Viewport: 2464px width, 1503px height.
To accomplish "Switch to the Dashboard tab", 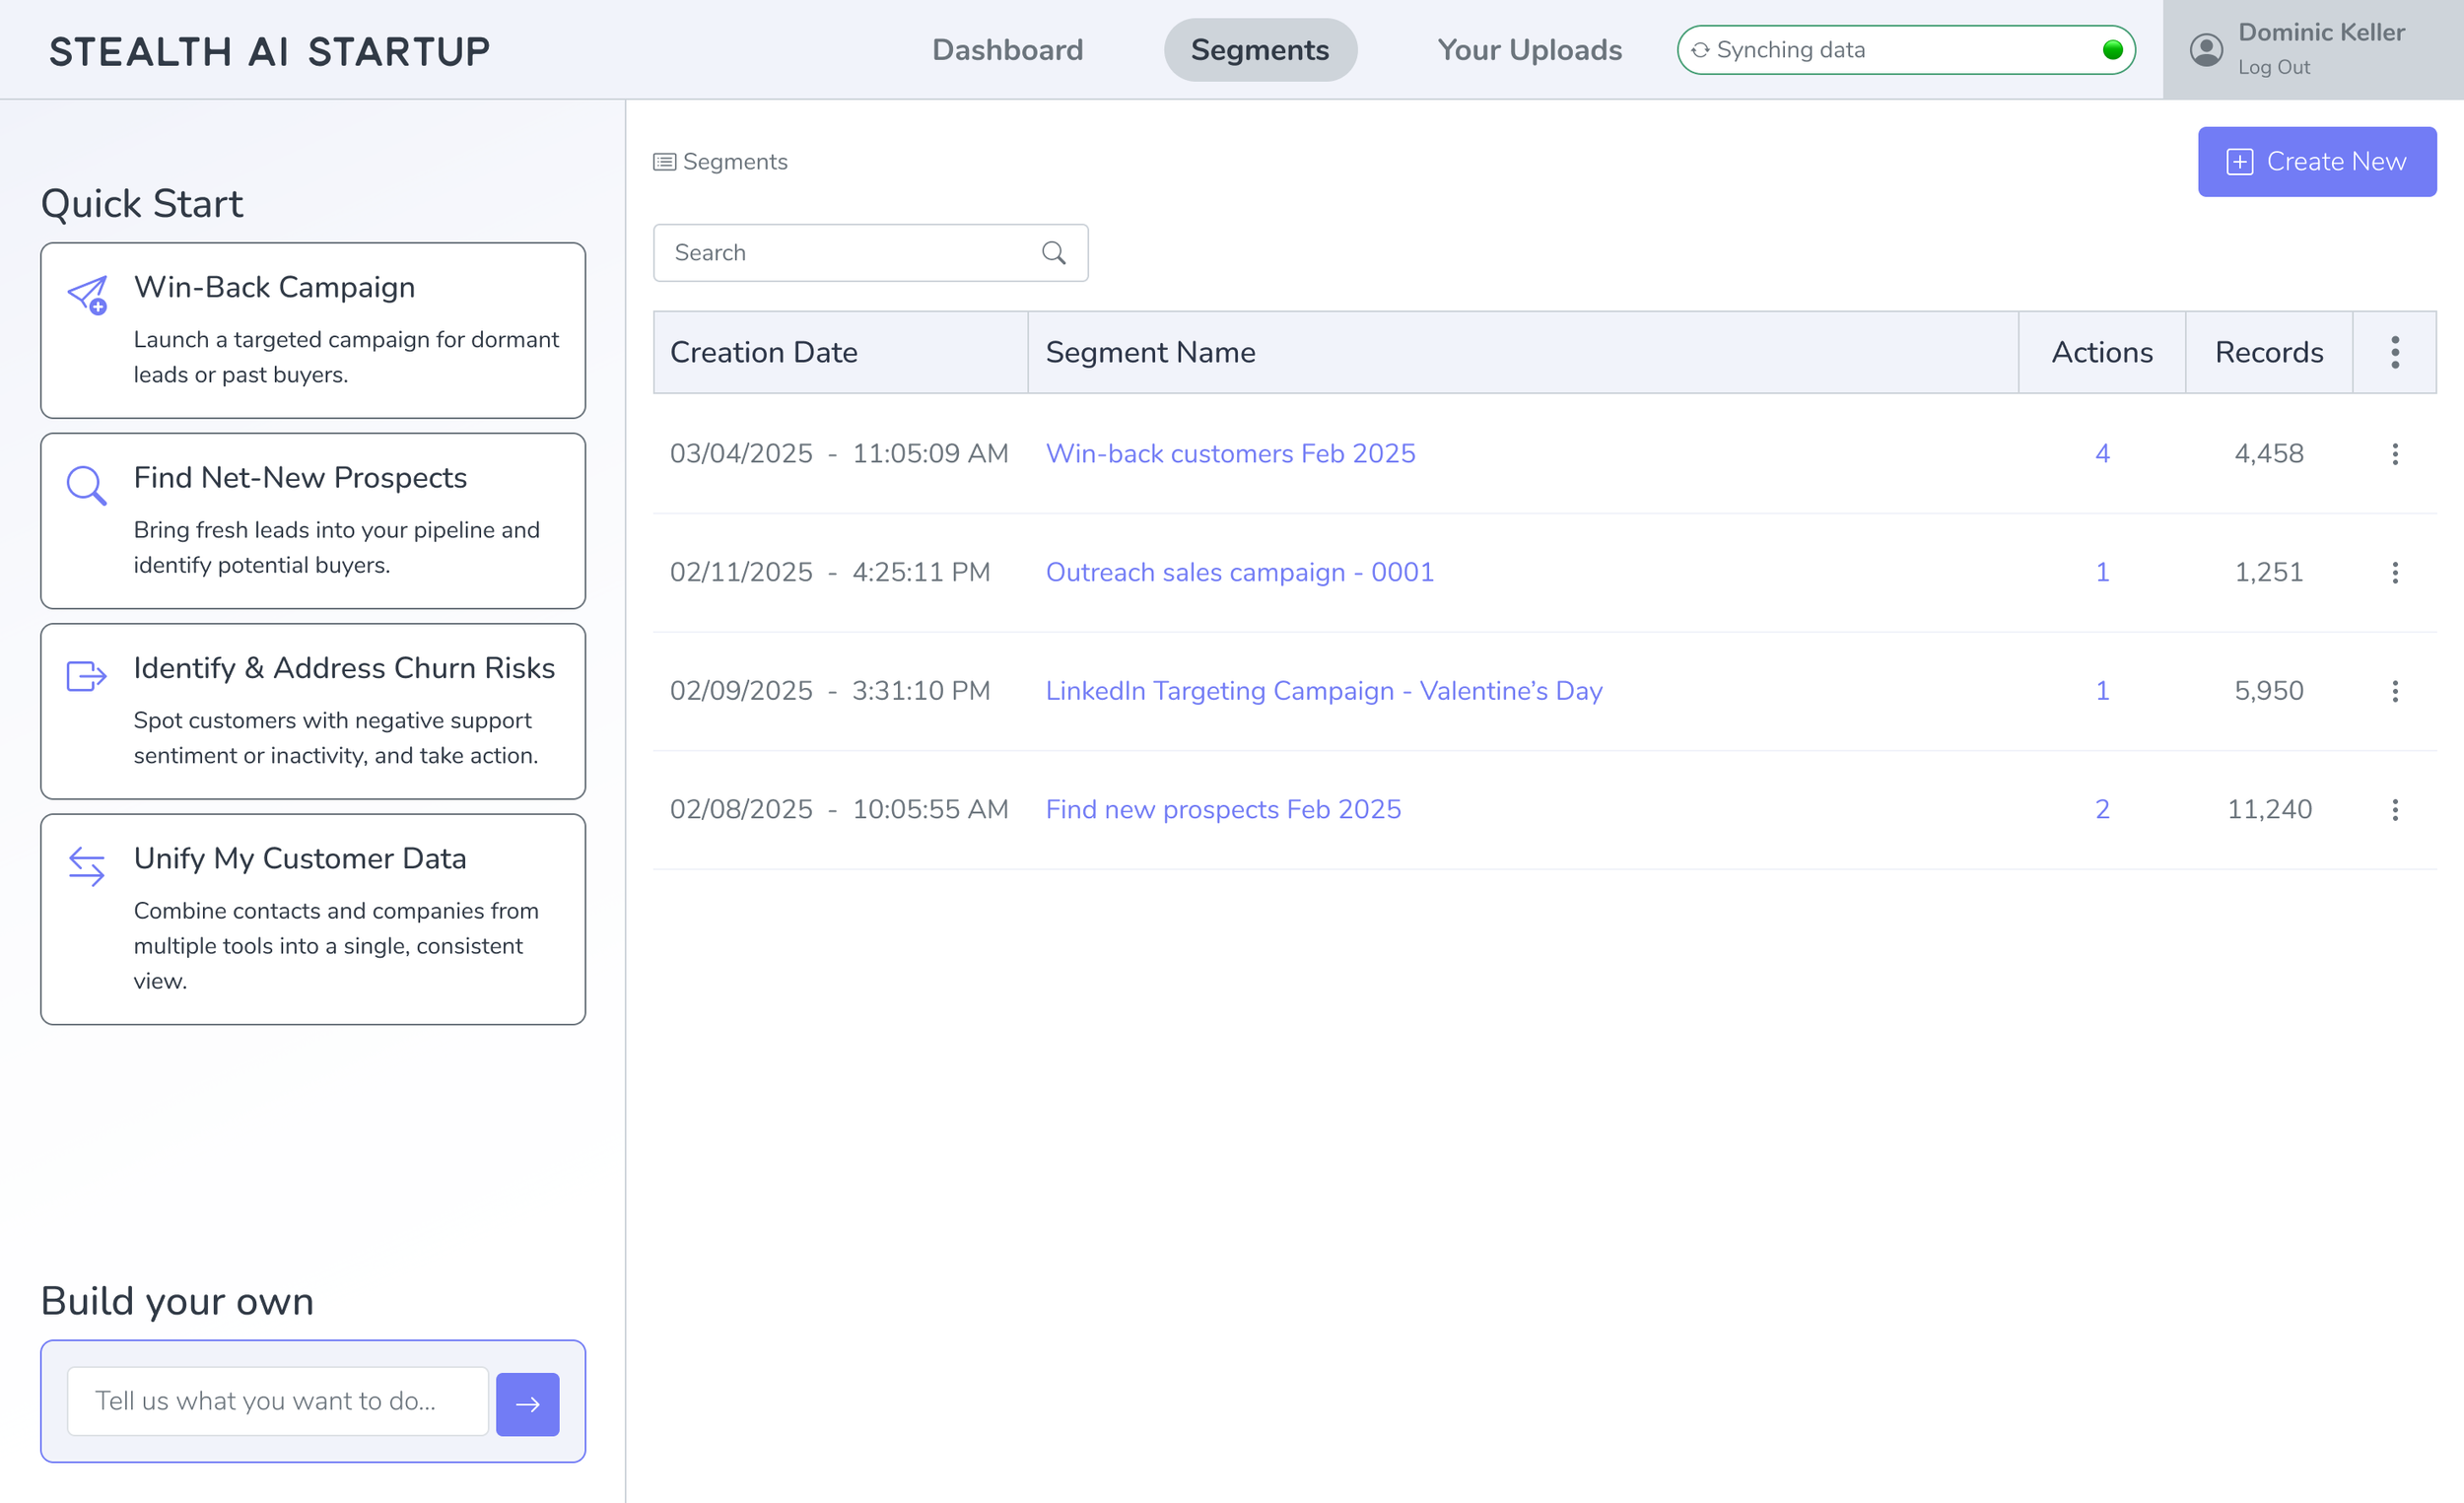I will tap(1007, 50).
